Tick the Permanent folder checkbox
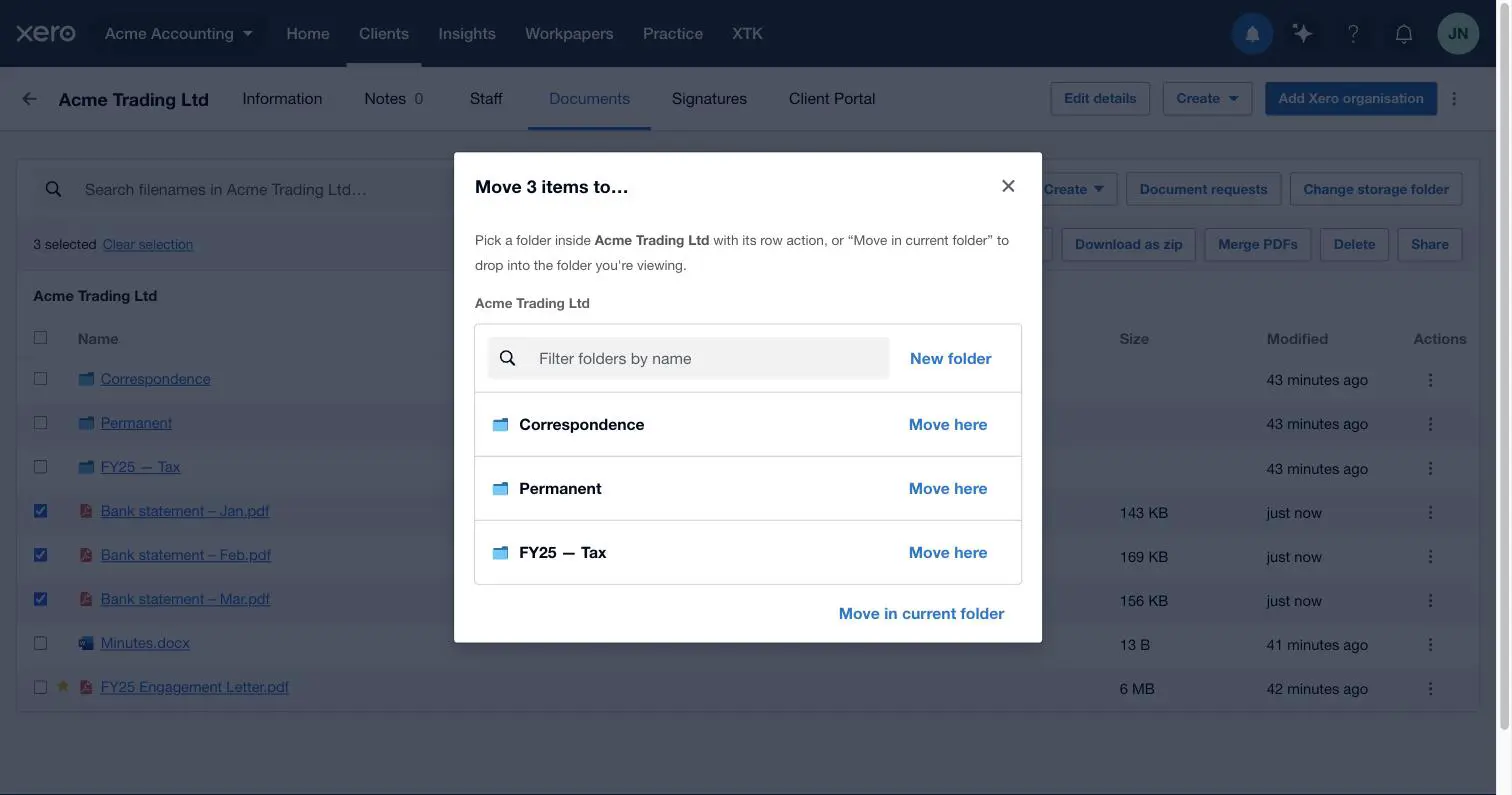Viewport: 1512px width, 795px height. [40, 423]
